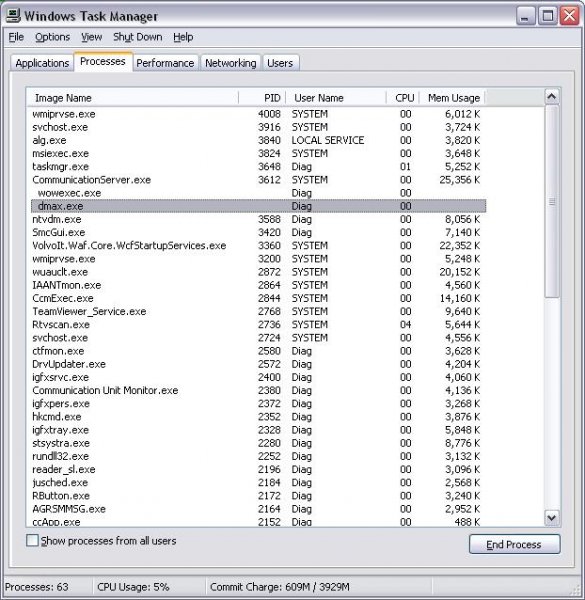The image size is (585, 600).
Task: Click the 'Processes: 63' status bar entry
Action: (x=37, y=587)
